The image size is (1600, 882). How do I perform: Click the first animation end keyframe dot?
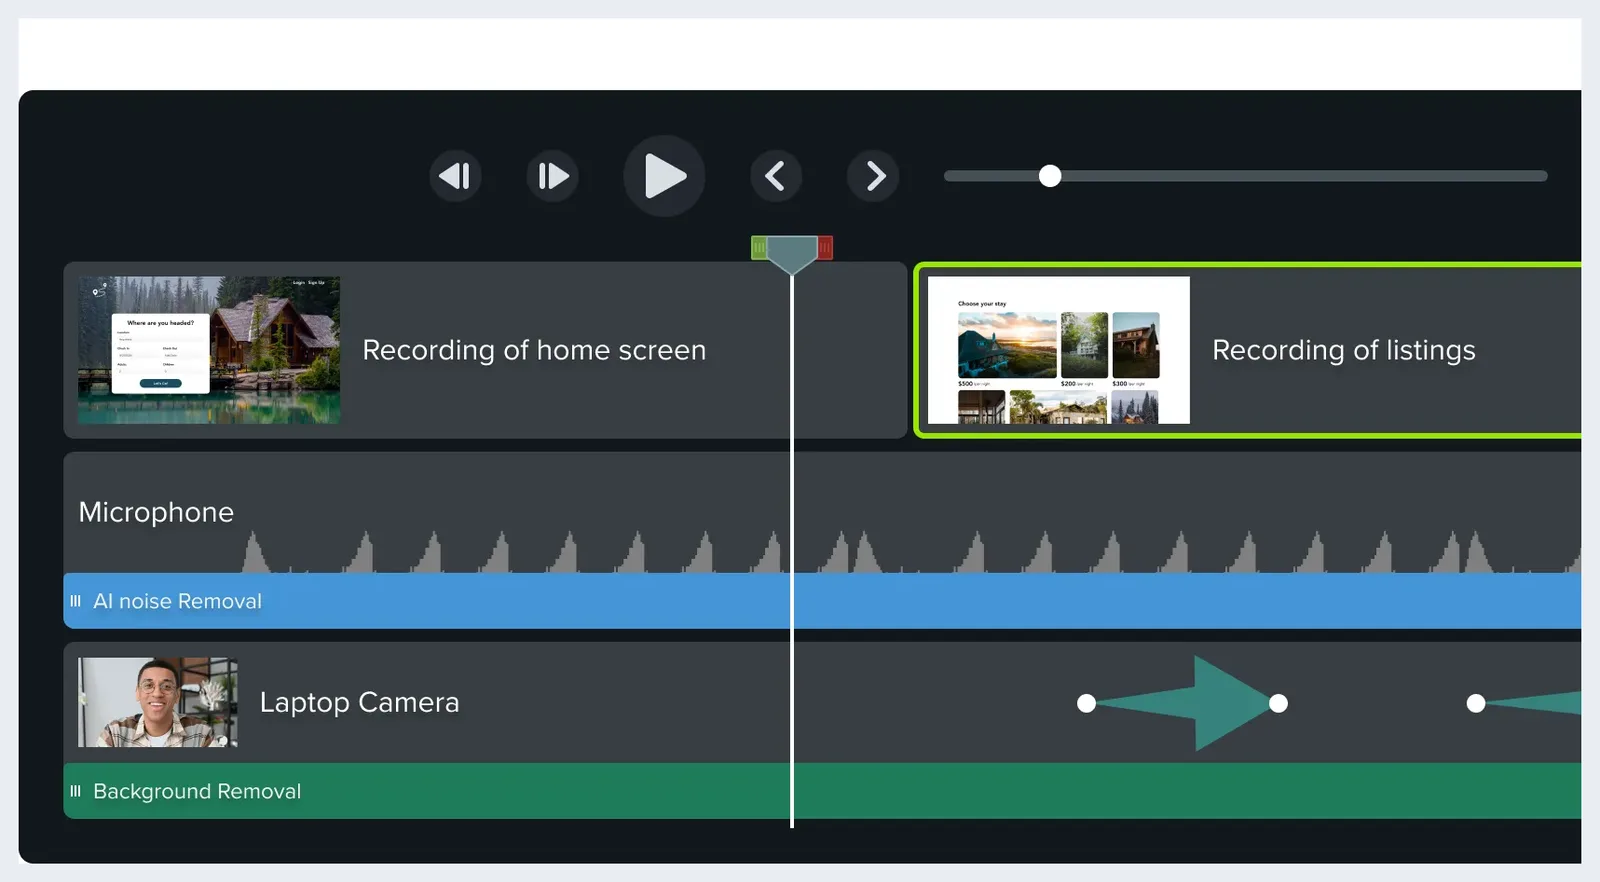pos(1278,703)
